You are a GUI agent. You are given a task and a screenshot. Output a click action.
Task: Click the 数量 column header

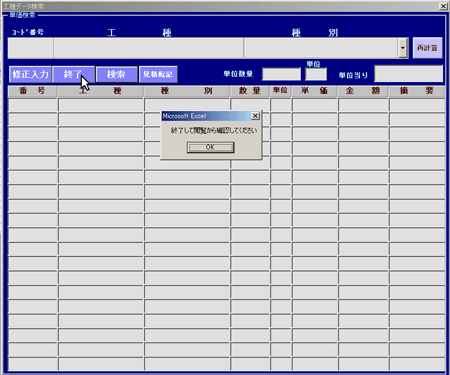(250, 91)
